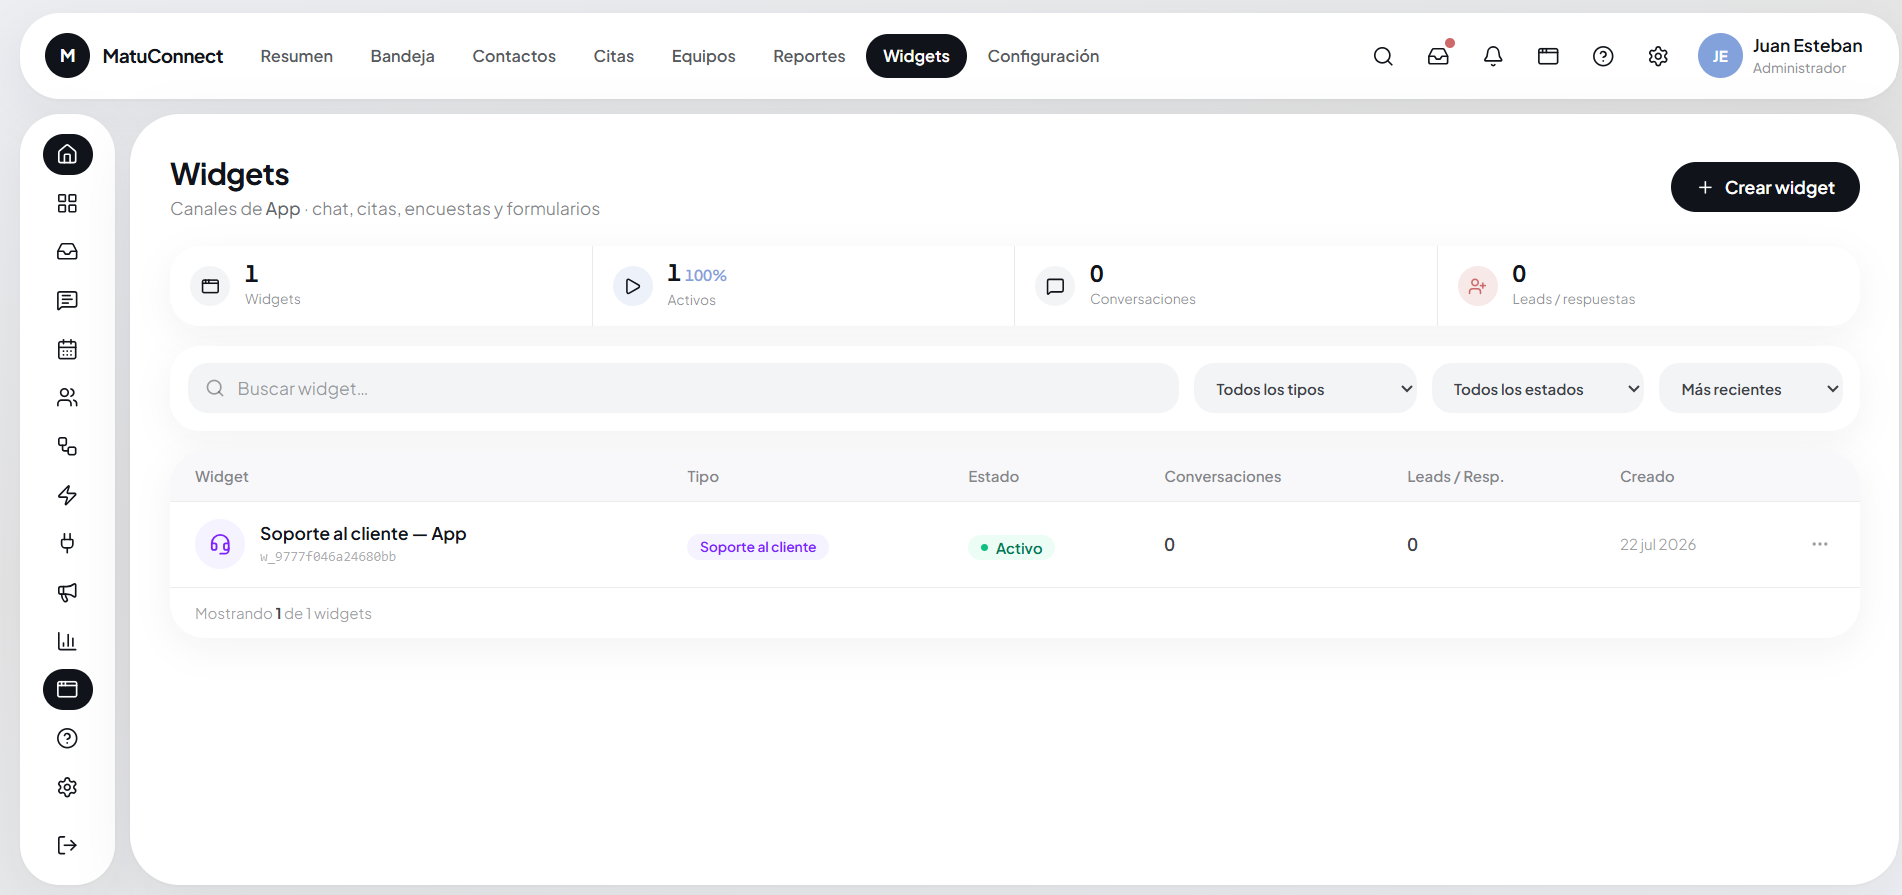Go to the Citas tab
This screenshot has width=1902, height=895.
click(x=614, y=56)
